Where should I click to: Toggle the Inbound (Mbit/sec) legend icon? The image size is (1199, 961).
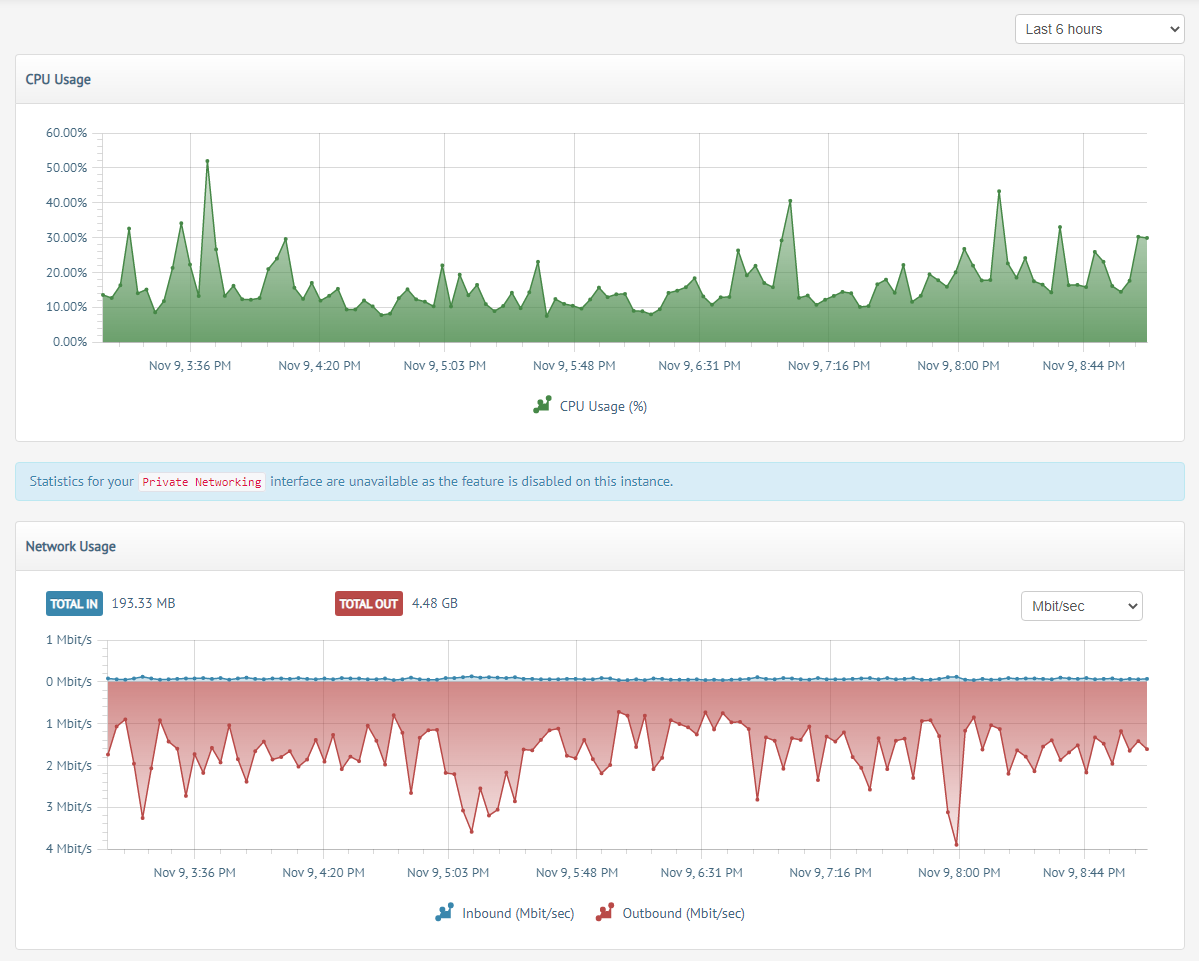pos(444,912)
